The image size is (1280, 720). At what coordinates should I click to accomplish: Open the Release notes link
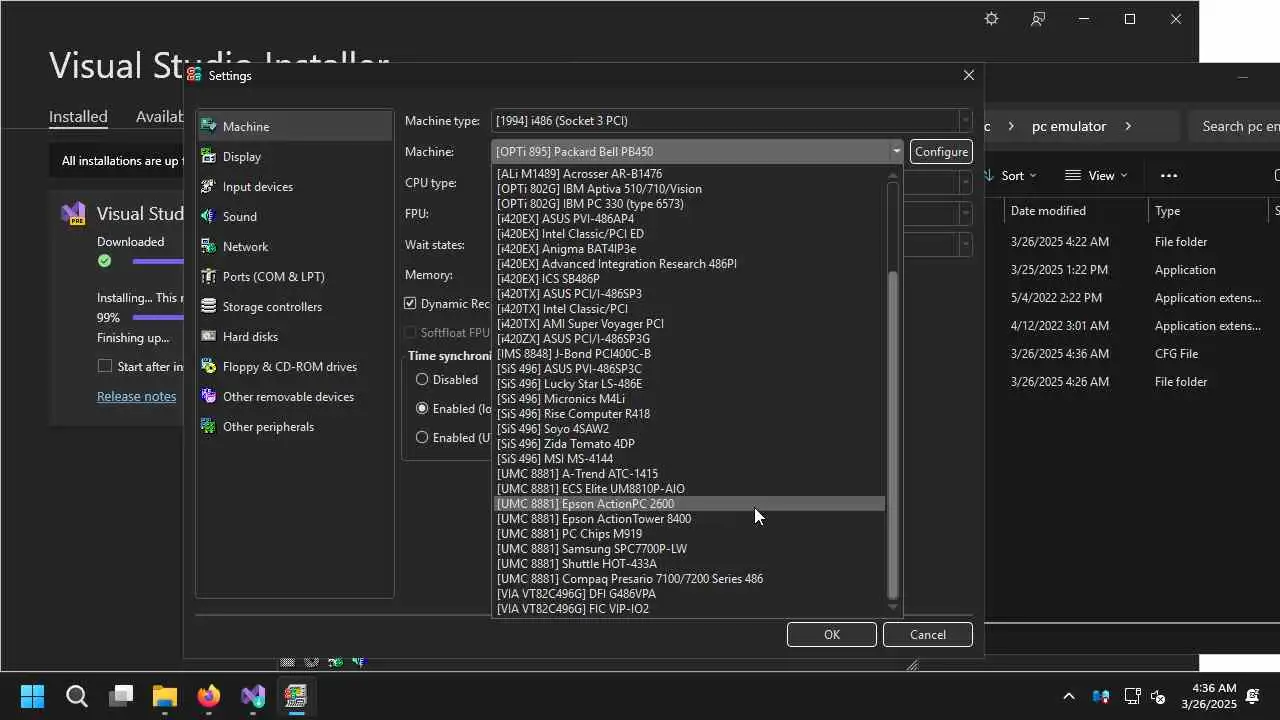point(136,396)
